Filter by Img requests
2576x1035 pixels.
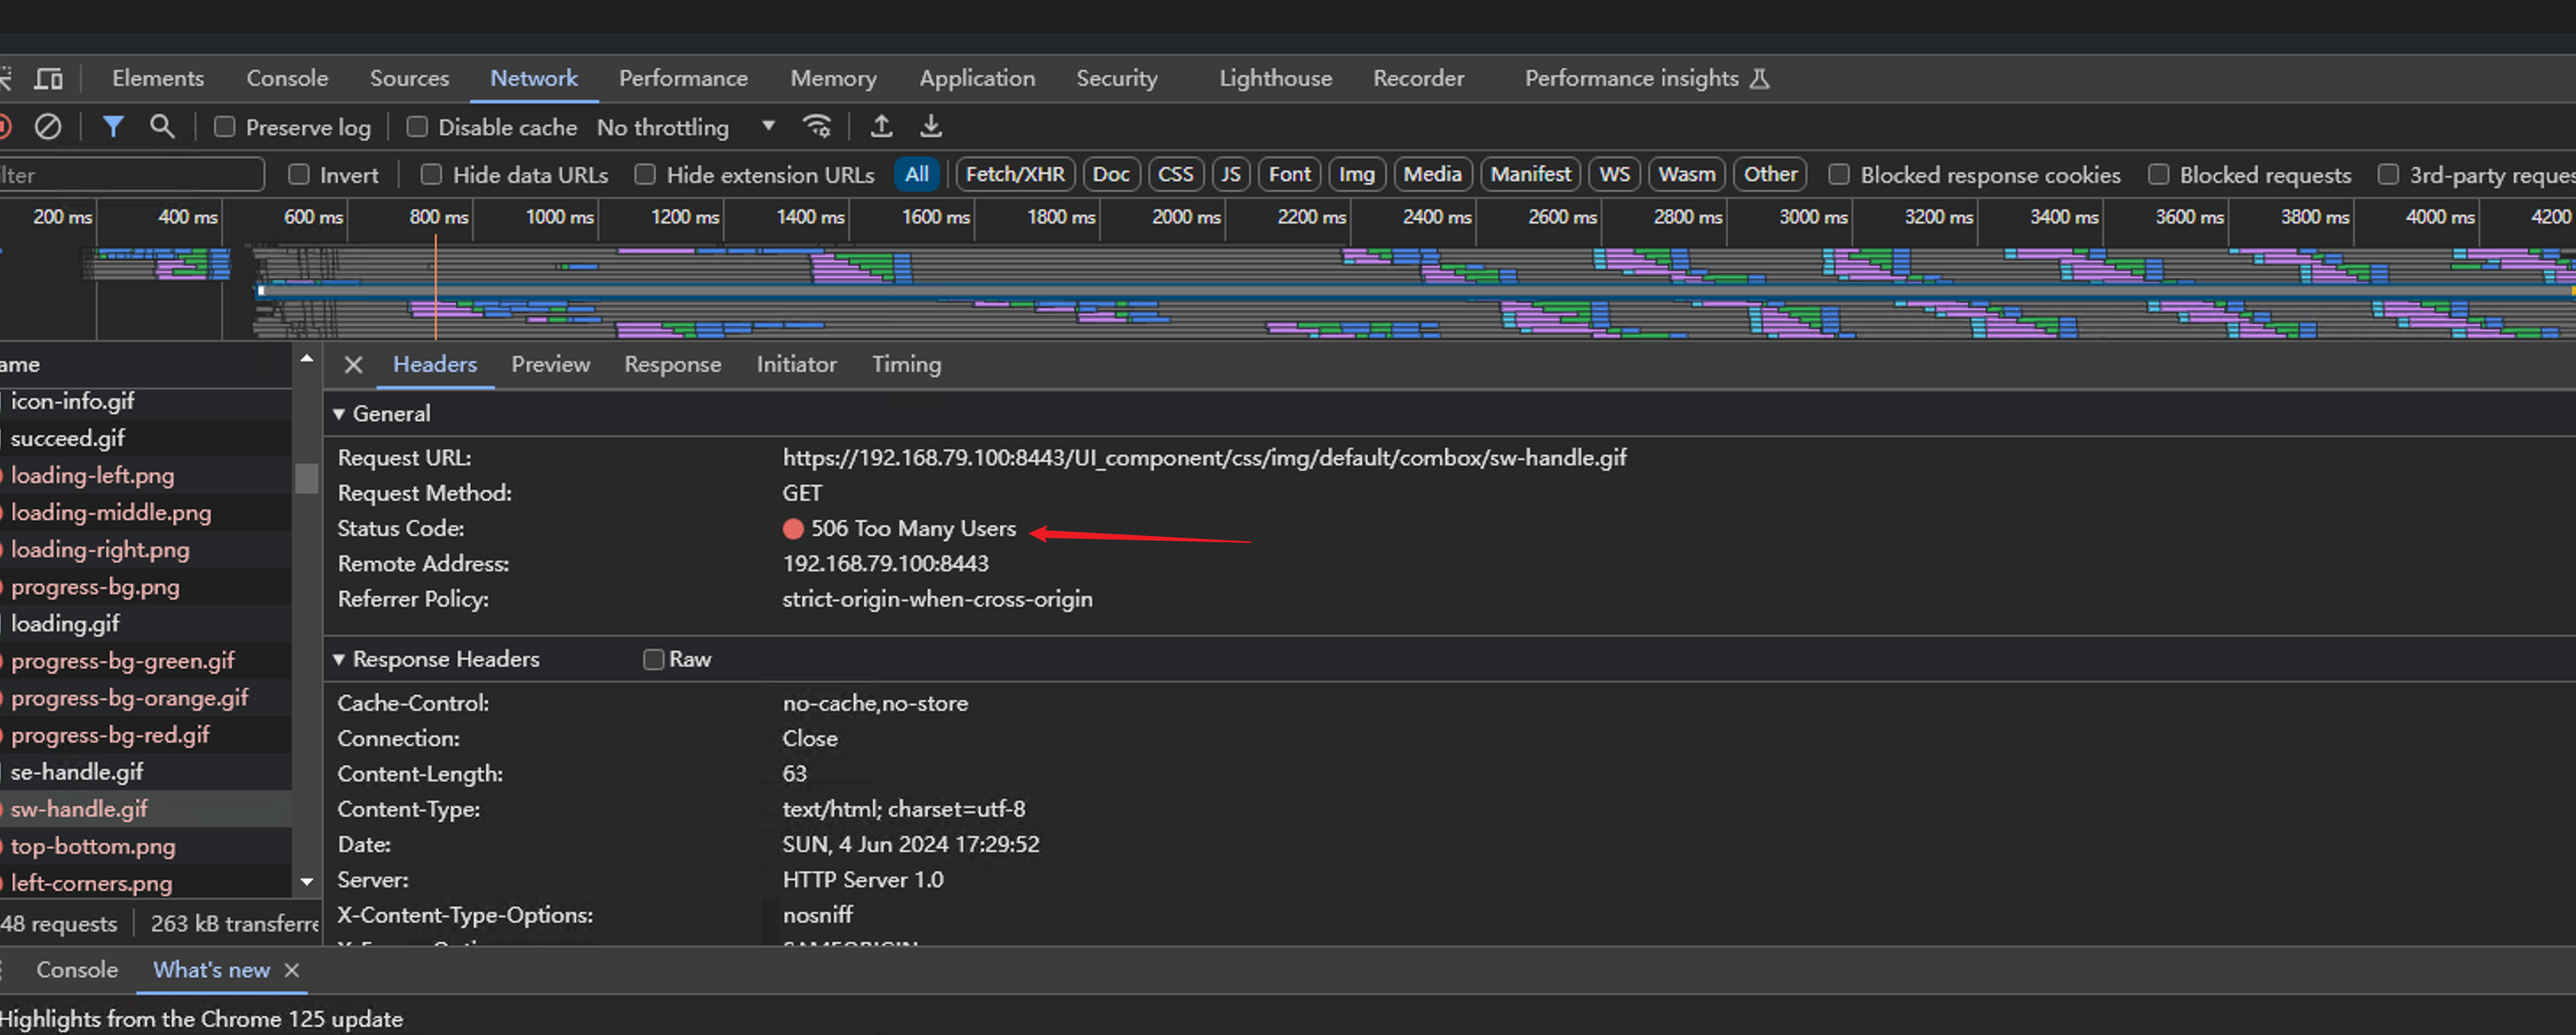point(1357,174)
